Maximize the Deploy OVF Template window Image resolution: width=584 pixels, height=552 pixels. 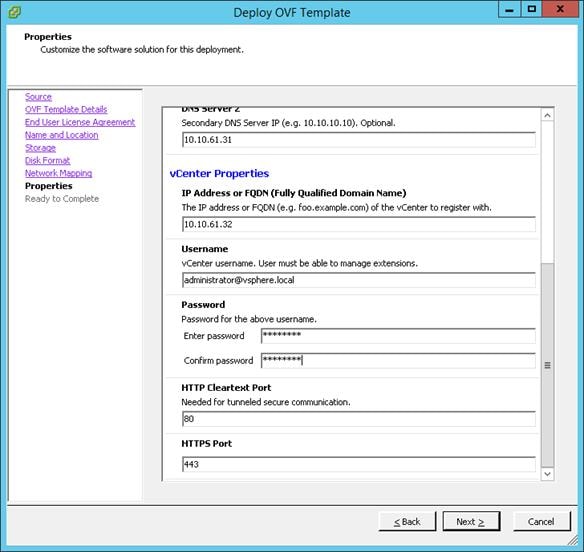tap(531, 9)
